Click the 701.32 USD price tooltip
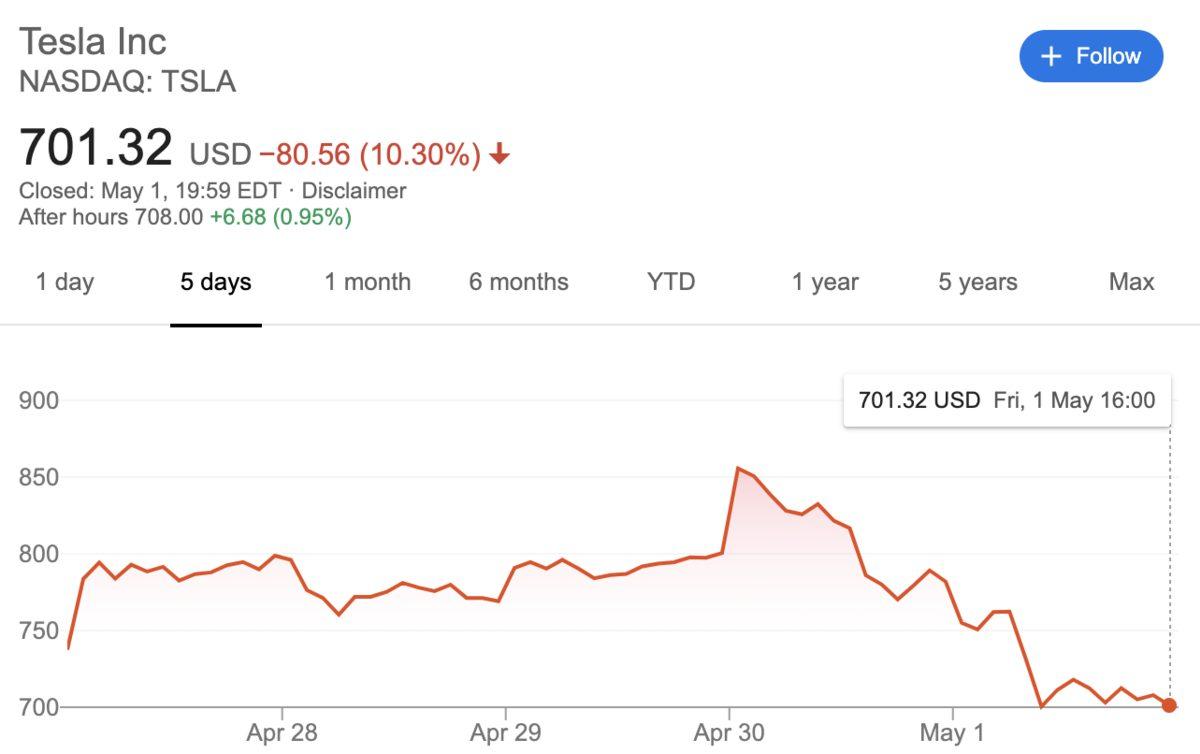Image resolution: width=1200 pixels, height=754 pixels. pos(1006,401)
